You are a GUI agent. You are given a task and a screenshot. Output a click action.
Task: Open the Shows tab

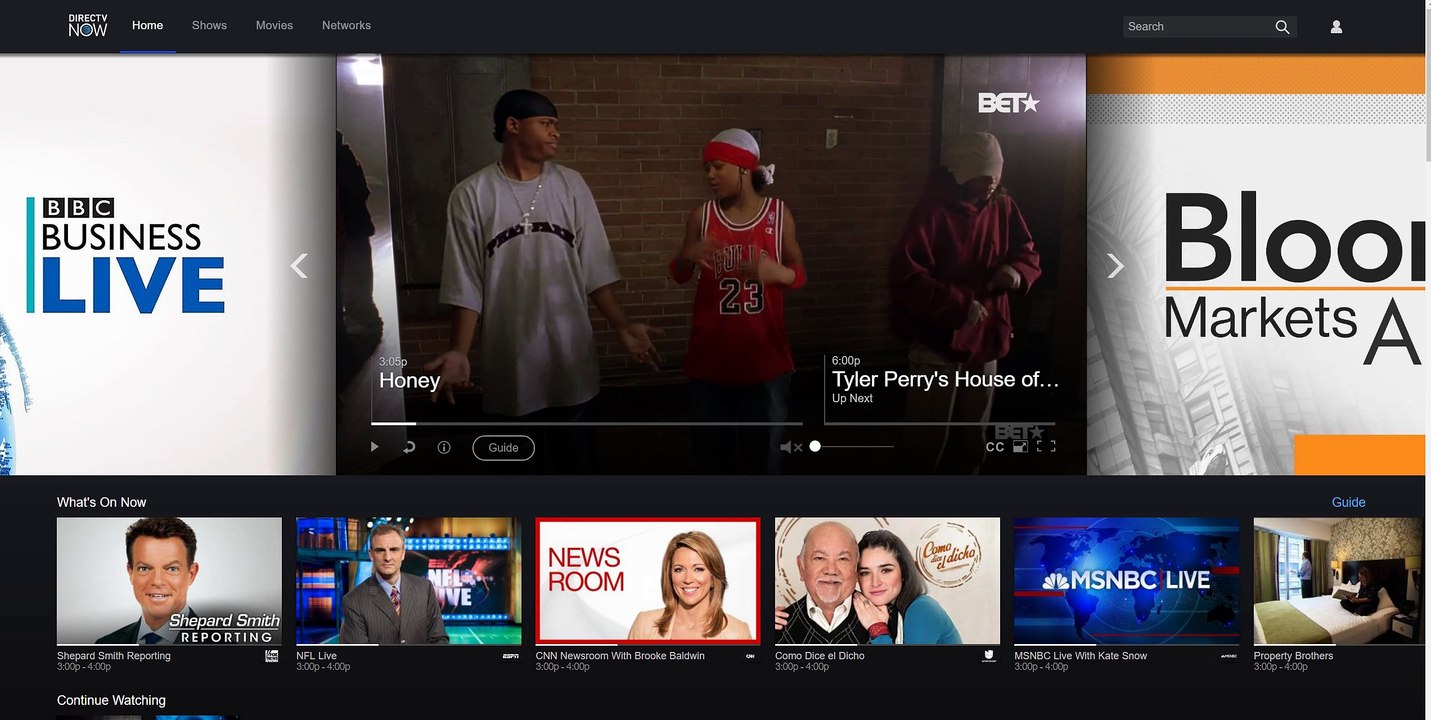click(x=209, y=26)
